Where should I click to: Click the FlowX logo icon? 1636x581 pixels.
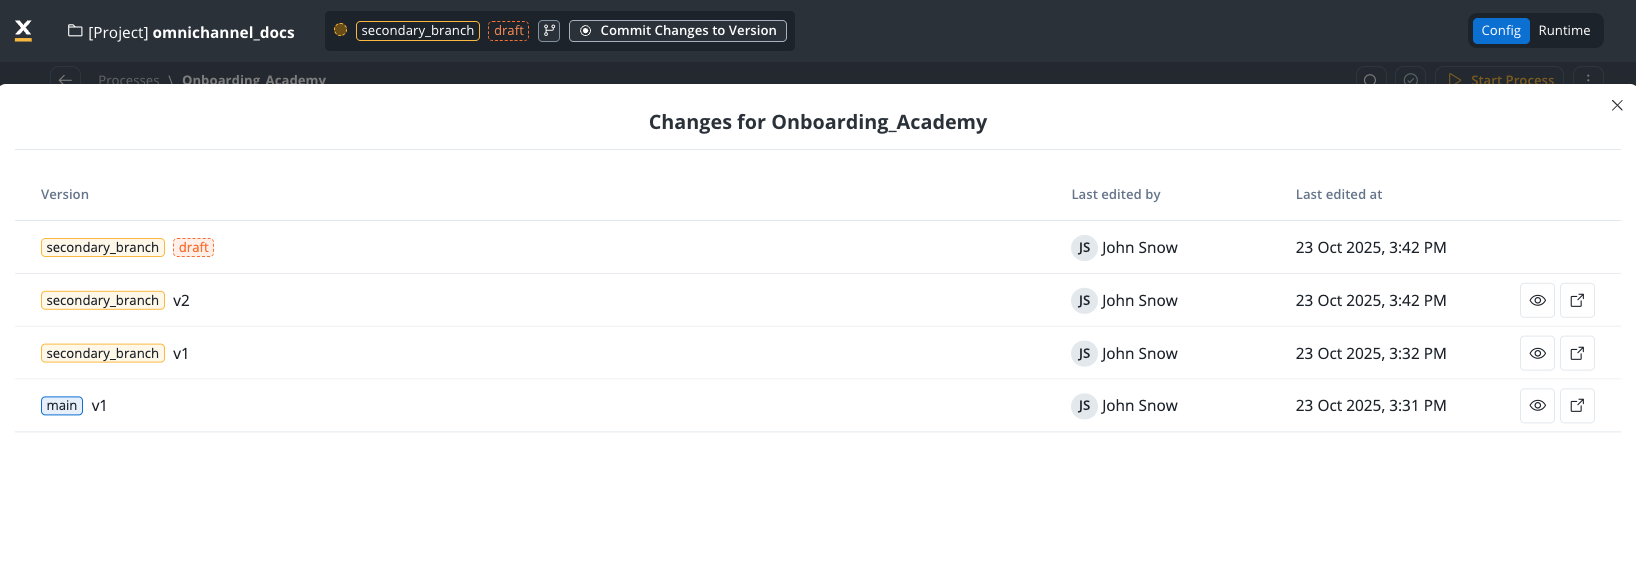(x=23, y=31)
